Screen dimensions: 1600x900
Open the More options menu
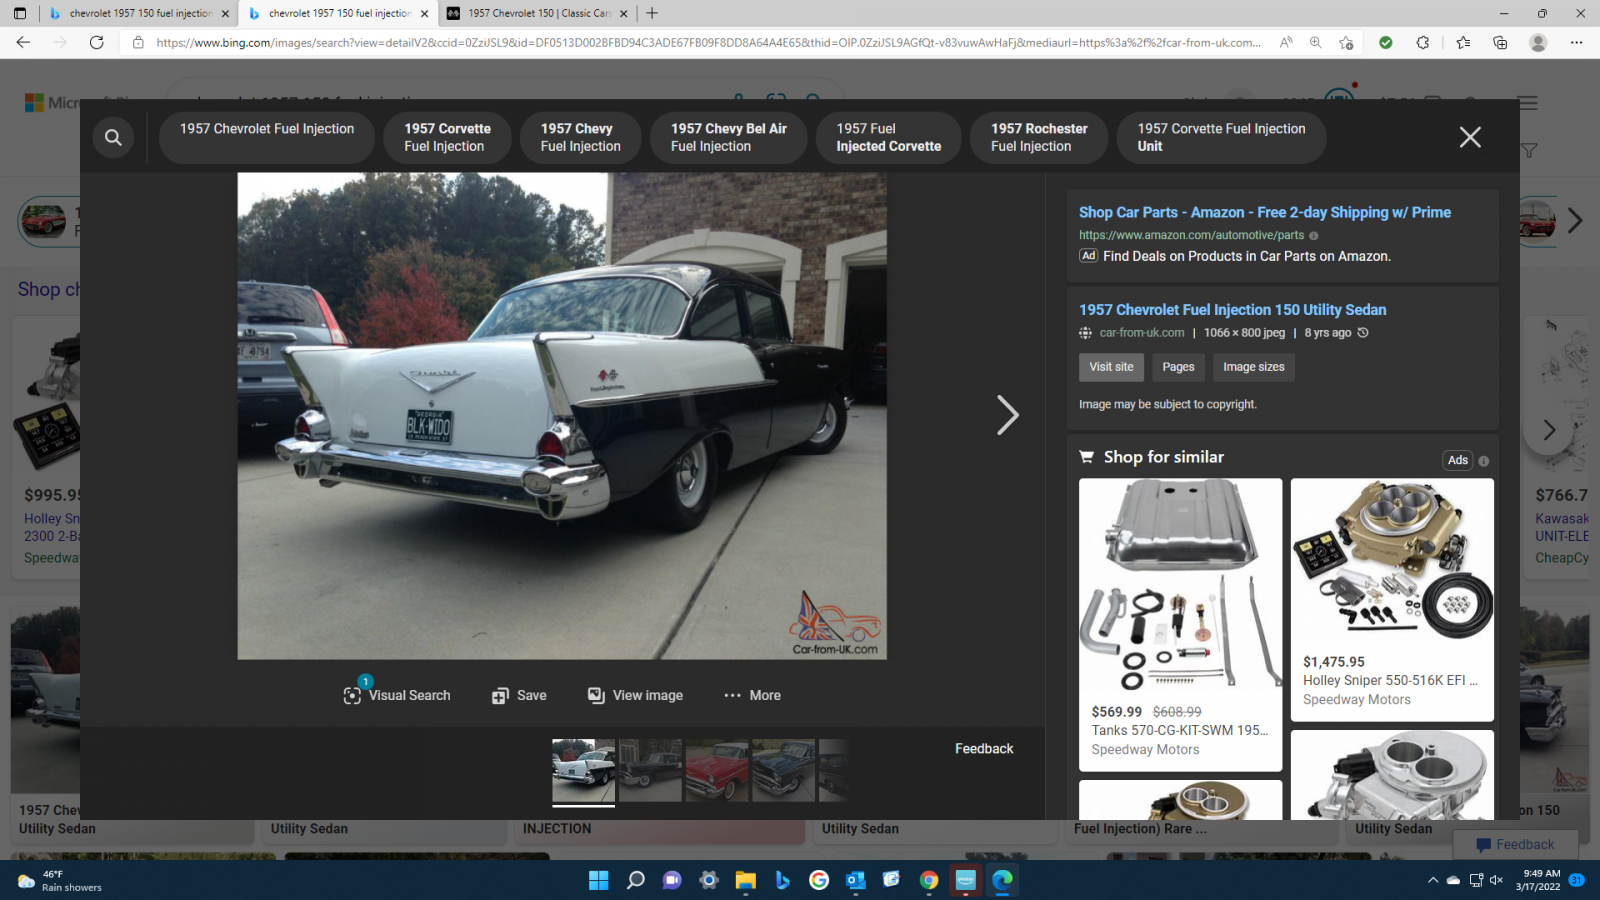752,695
